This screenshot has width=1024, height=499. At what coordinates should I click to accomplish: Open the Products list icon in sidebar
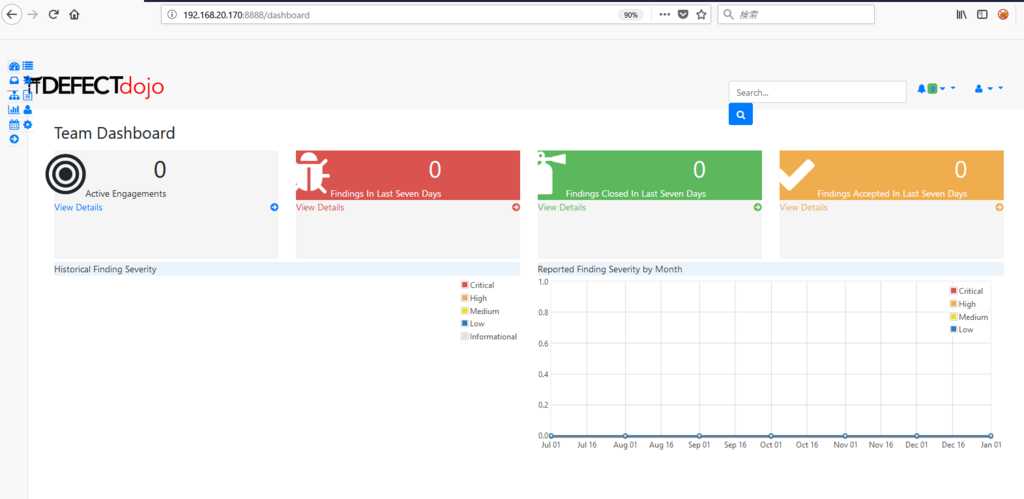(x=28, y=66)
